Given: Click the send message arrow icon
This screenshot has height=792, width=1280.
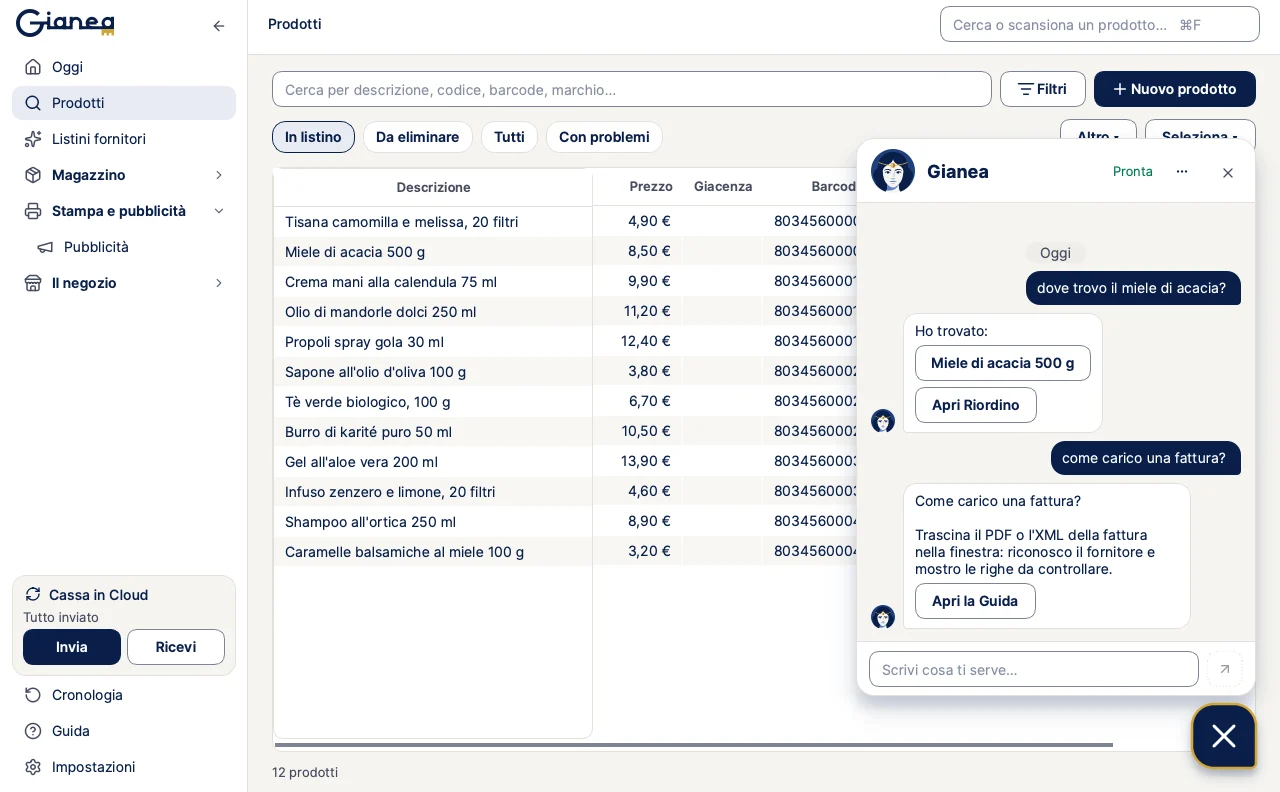Looking at the screenshot, I should (1225, 669).
